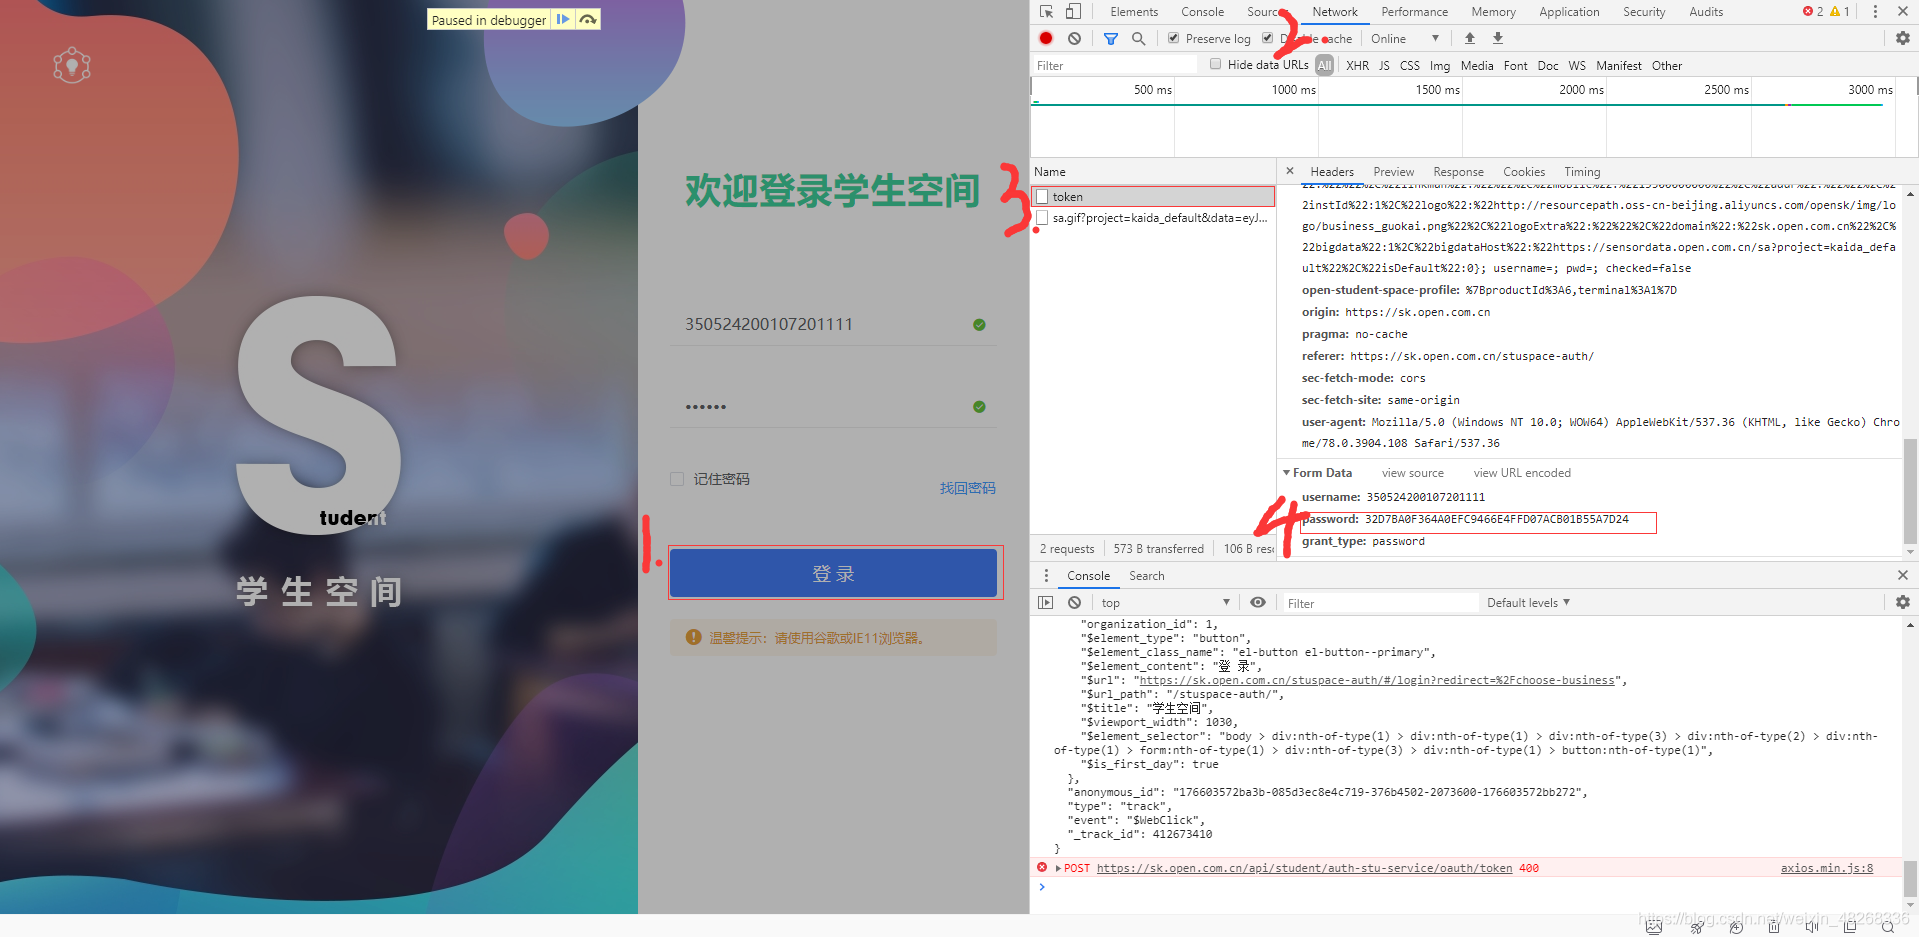1919x937 pixels.
Task: Open DevTools settings gear icon
Action: (1901, 38)
